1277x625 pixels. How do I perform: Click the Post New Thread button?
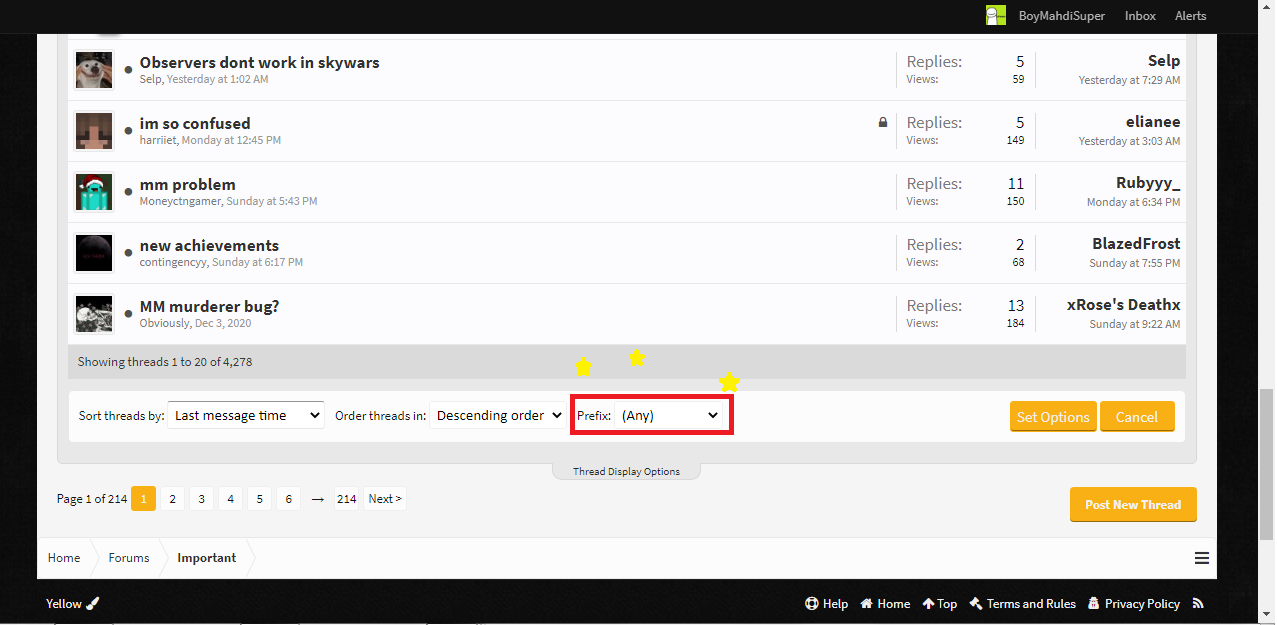pyautogui.click(x=1133, y=505)
